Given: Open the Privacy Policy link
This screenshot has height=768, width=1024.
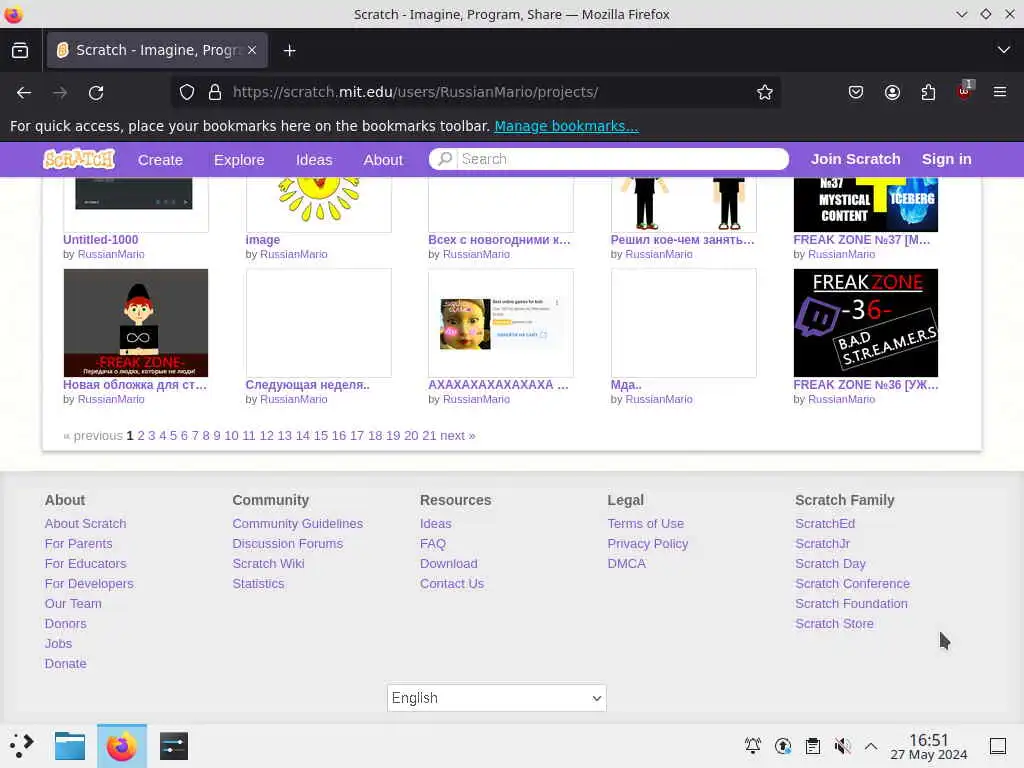Looking at the screenshot, I should [x=648, y=543].
